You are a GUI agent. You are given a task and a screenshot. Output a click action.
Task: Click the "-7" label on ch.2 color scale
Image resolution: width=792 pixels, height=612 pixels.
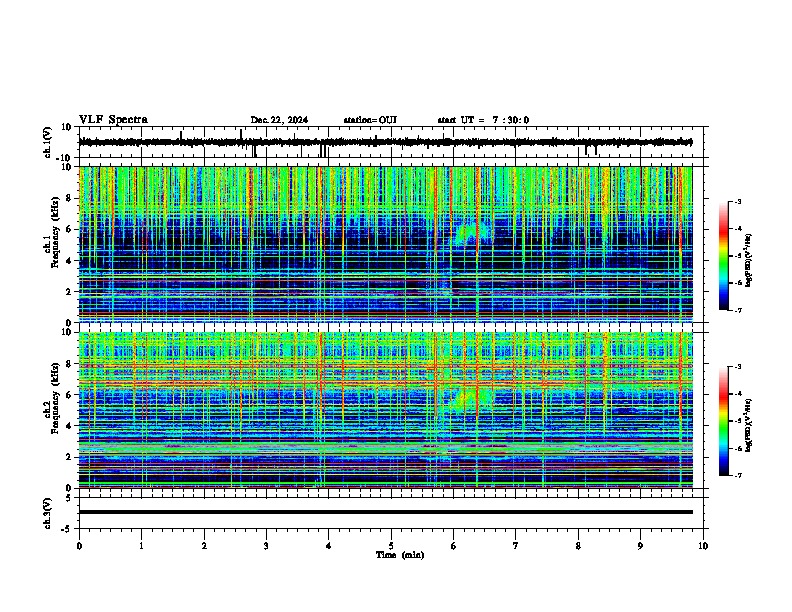pos(738,475)
